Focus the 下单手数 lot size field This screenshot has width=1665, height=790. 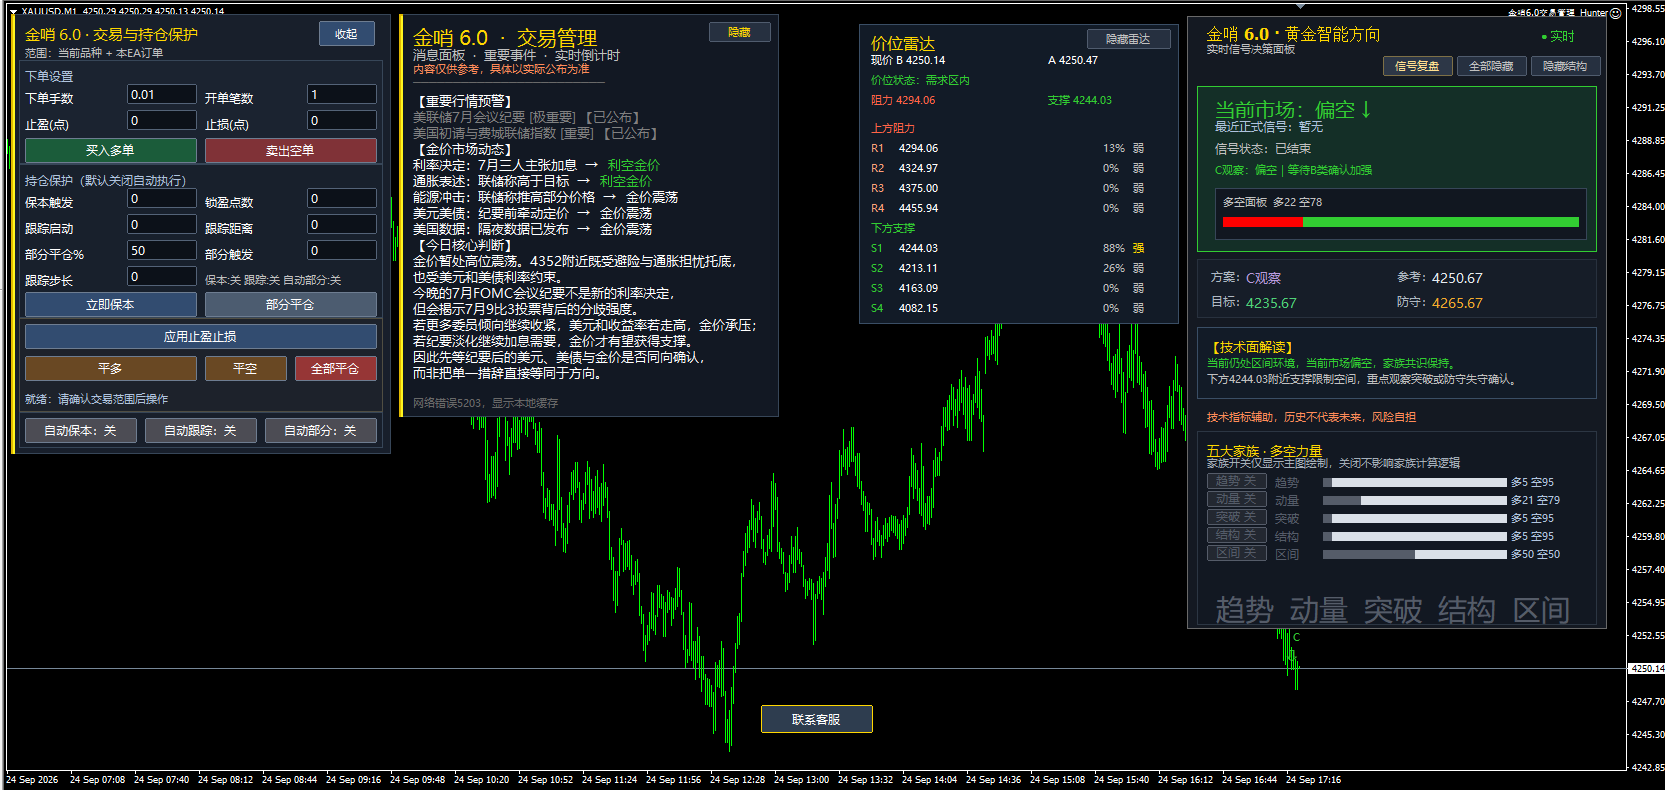[162, 94]
